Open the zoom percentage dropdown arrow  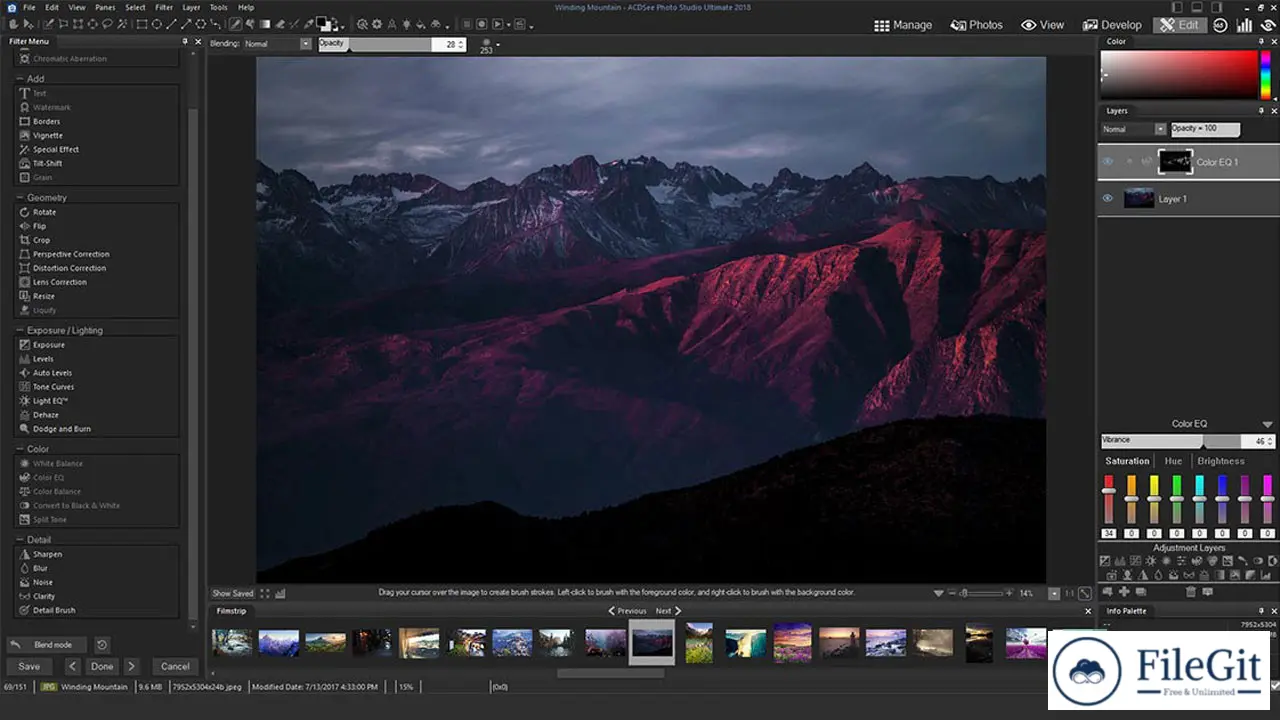point(1054,593)
